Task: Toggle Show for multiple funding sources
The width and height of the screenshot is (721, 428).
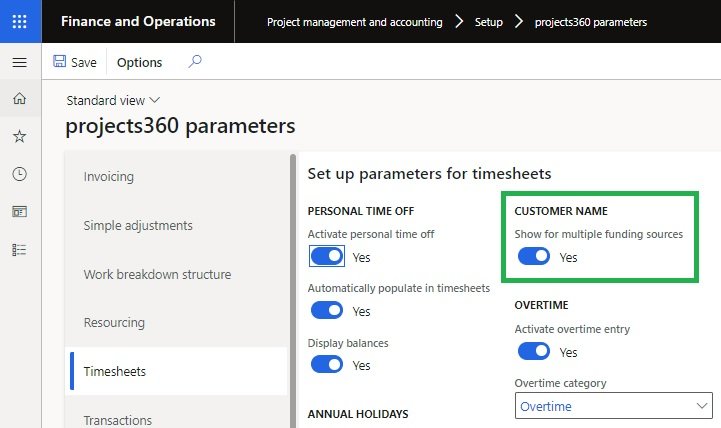Action: point(534,257)
